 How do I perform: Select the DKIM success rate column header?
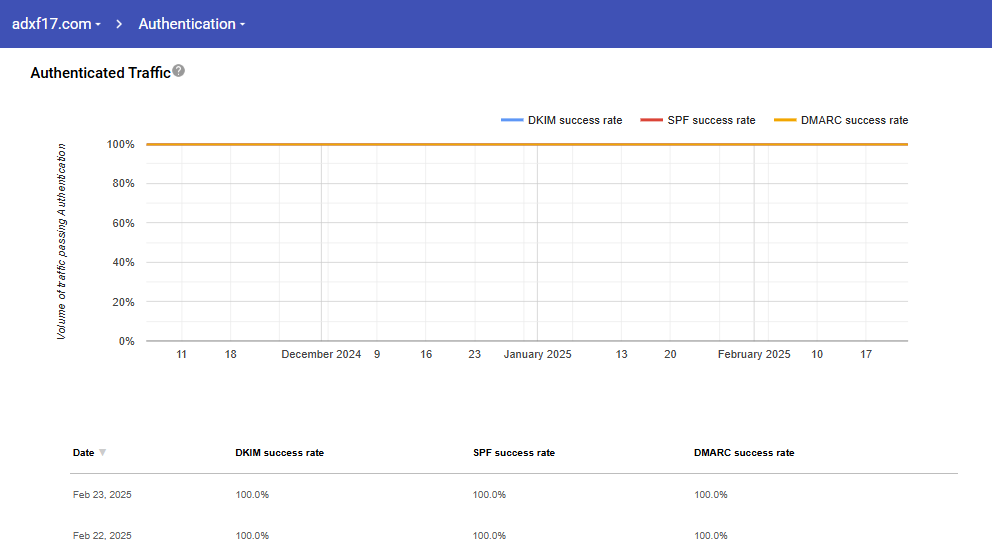(x=279, y=453)
